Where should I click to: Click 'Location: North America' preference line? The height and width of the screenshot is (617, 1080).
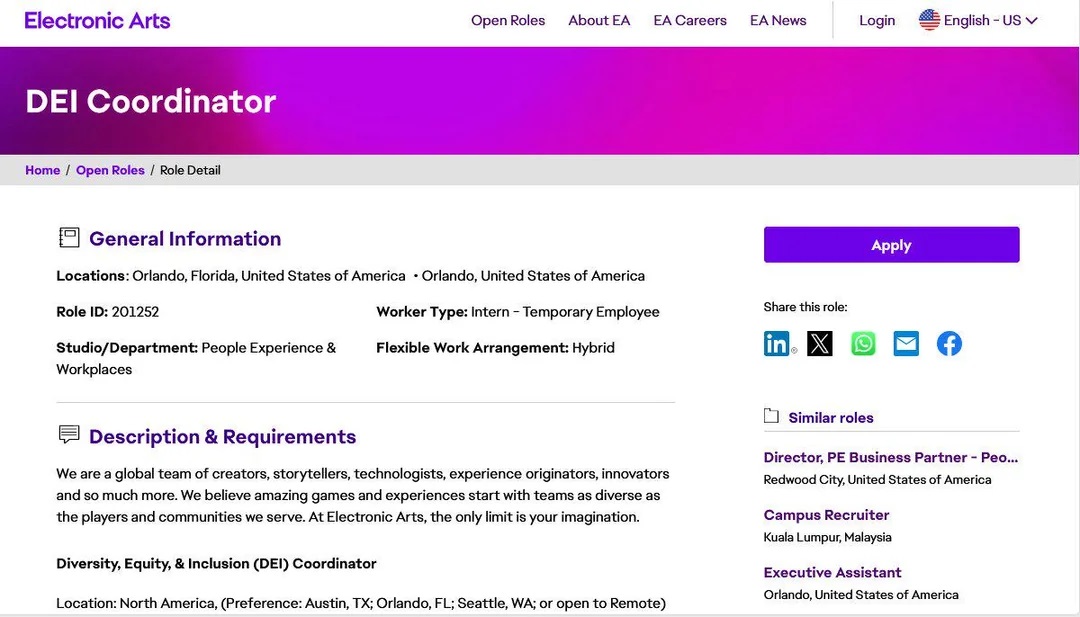(x=361, y=603)
